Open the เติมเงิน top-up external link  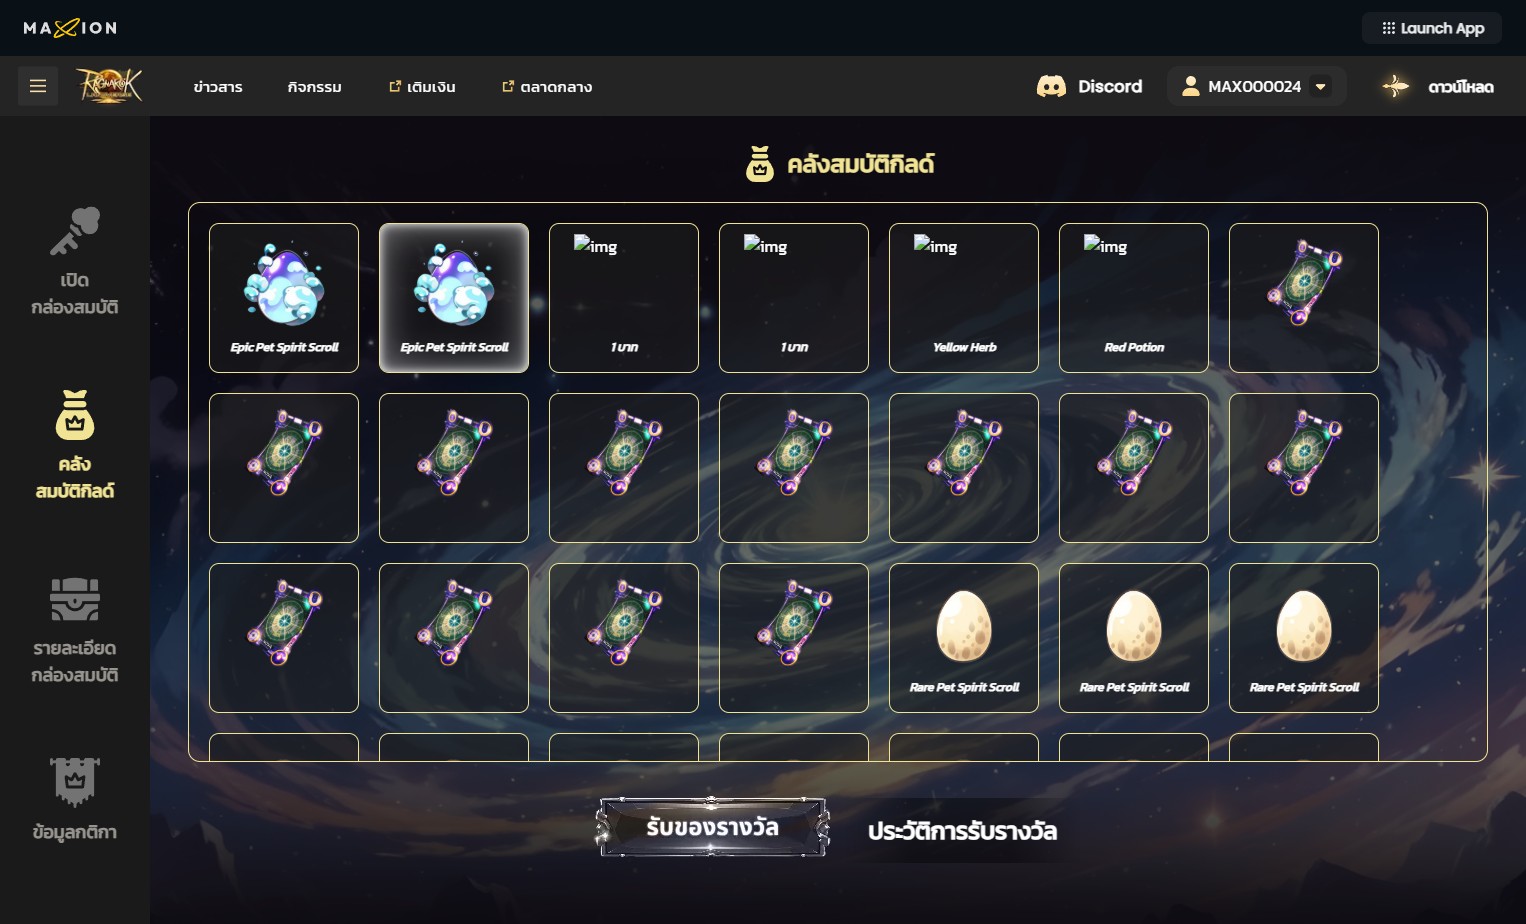[422, 87]
